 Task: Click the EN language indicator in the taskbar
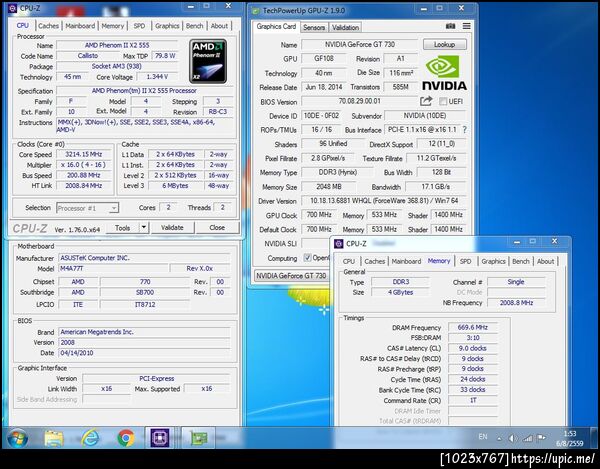pyautogui.click(x=483, y=436)
